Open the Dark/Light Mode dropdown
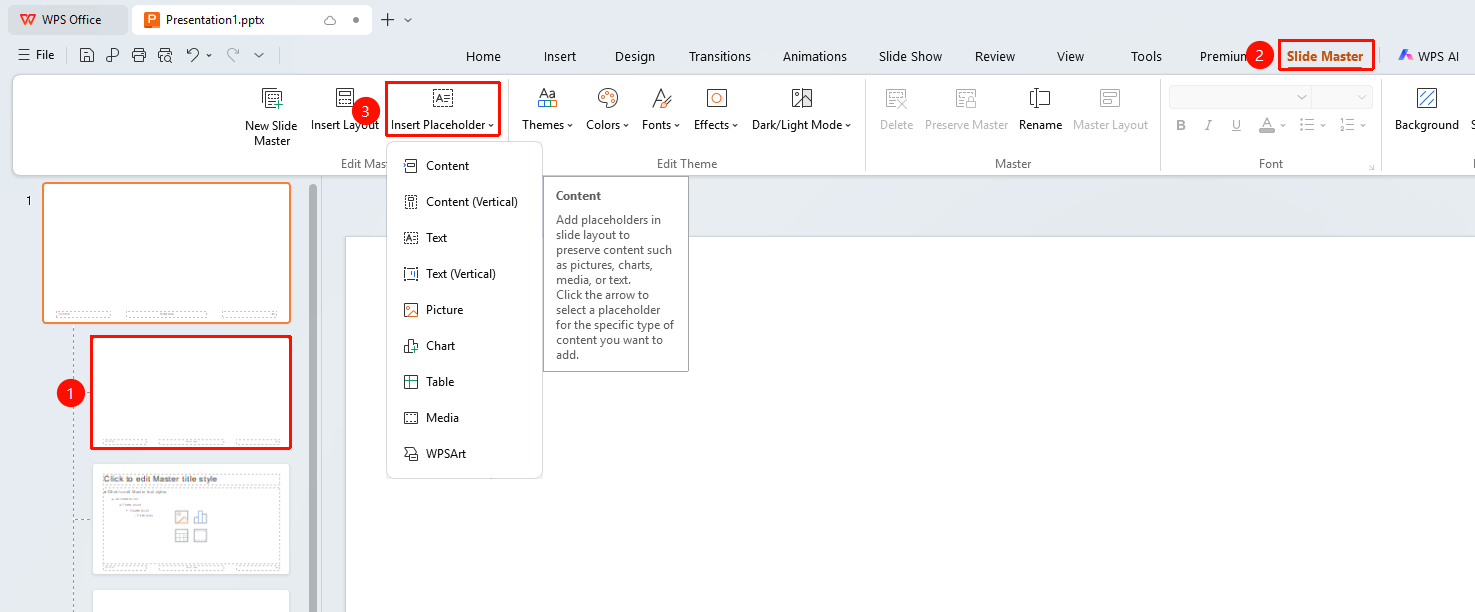1475x612 pixels. click(801, 110)
